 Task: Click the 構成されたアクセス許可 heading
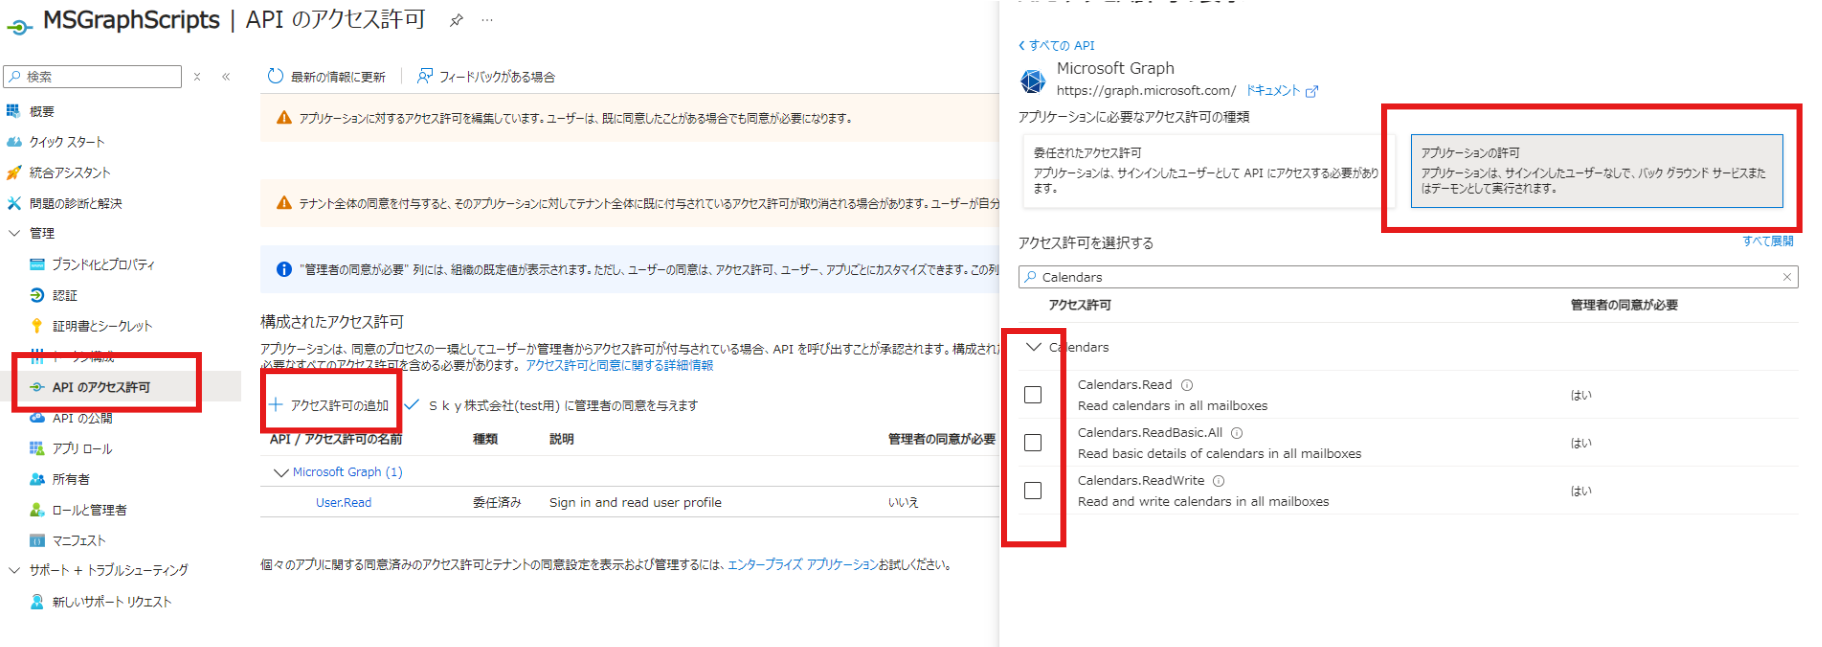click(x=332, y=322)
